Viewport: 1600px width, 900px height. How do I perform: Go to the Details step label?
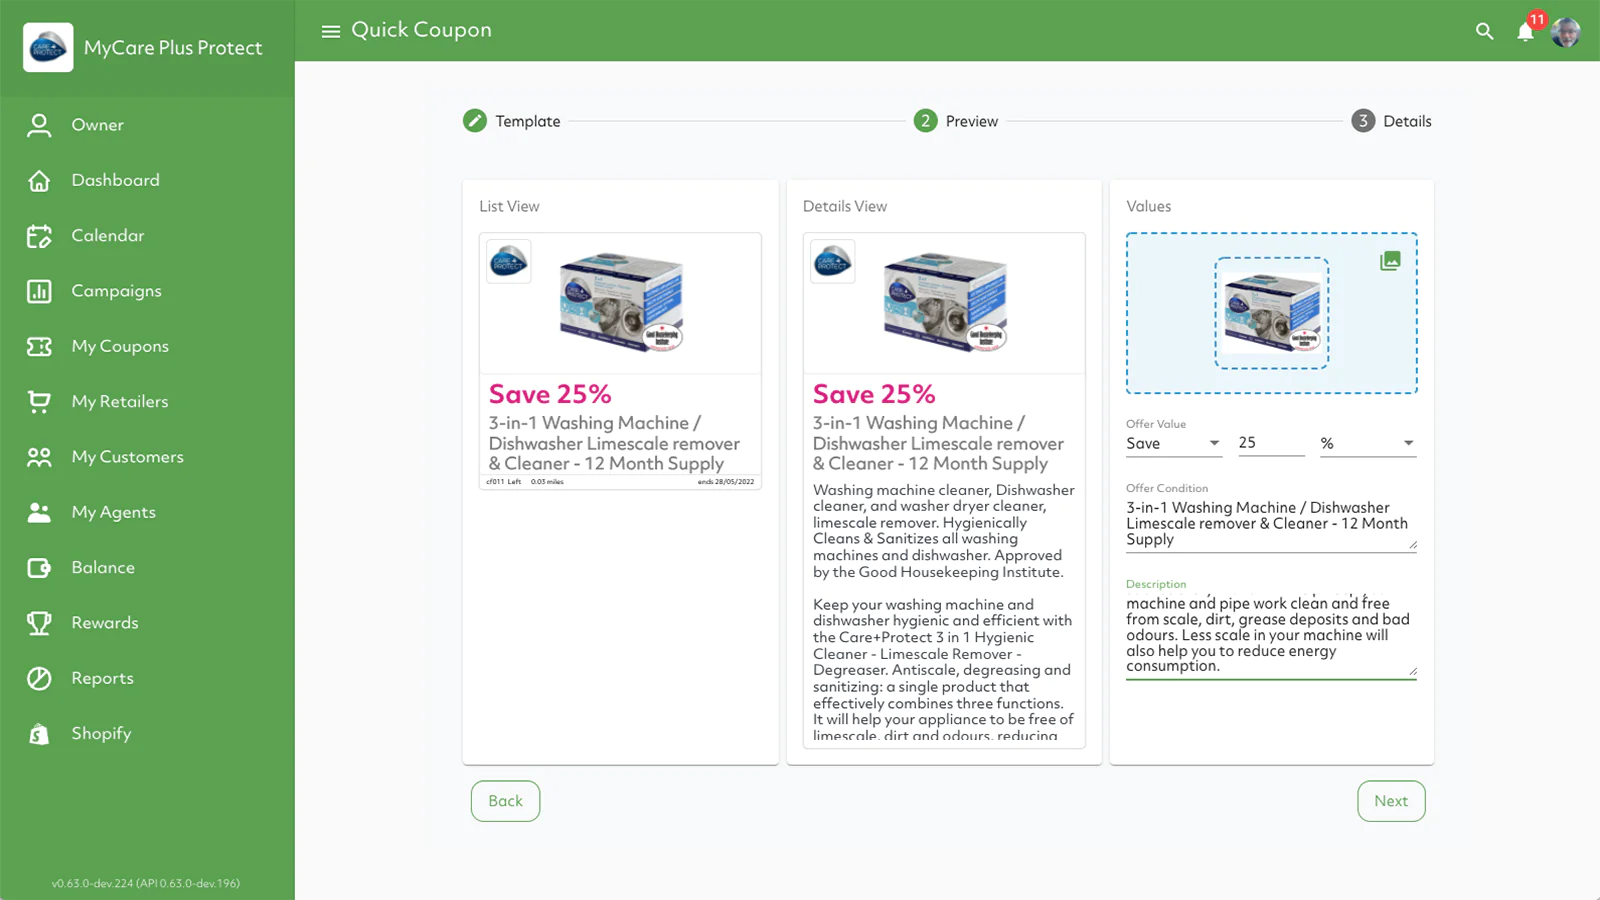coord(1407,121)
